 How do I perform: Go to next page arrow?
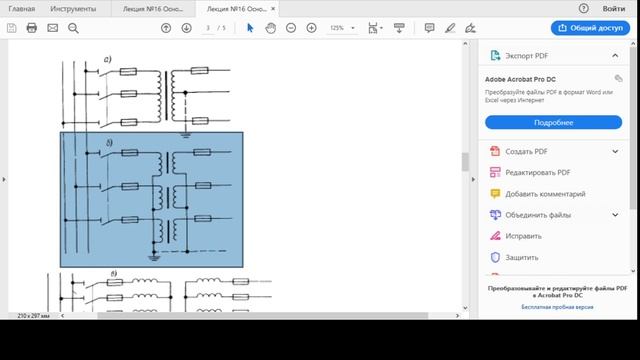pos(187,28)
